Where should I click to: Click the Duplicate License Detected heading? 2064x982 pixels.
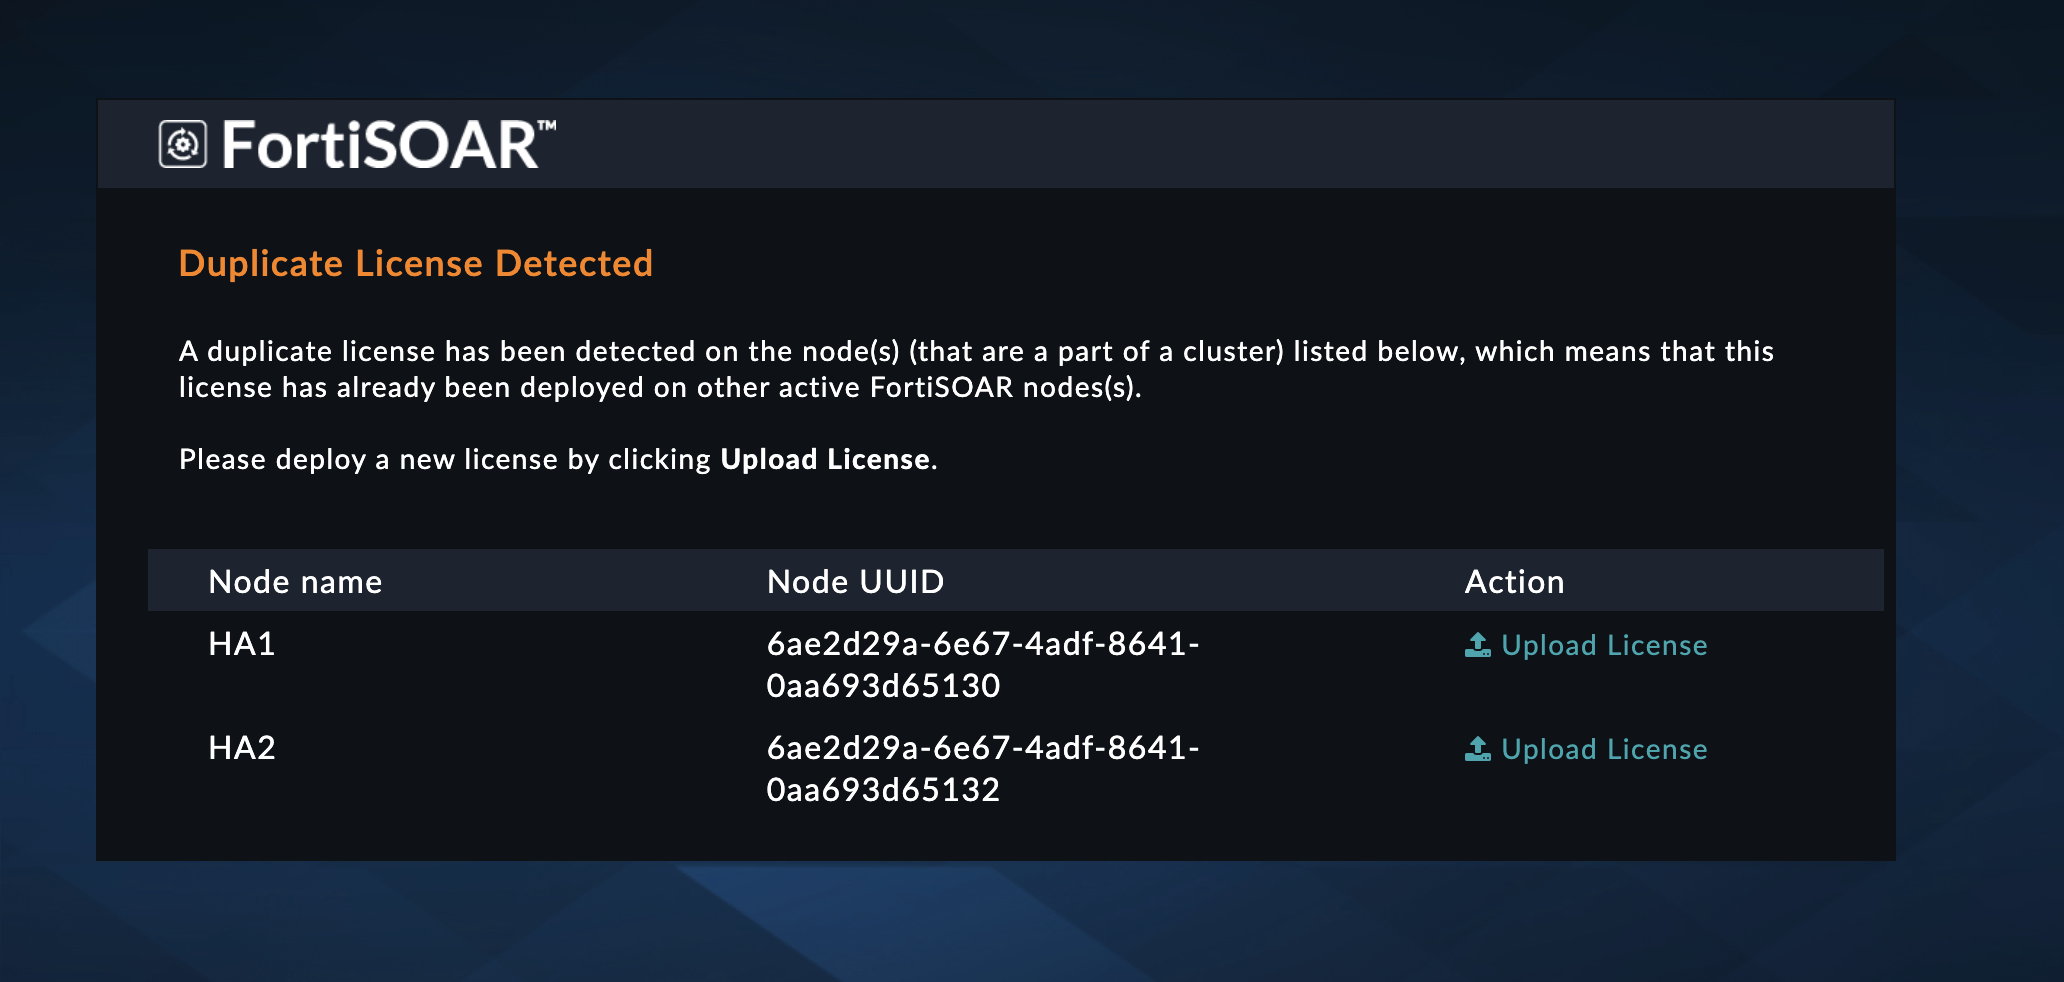(416, 263)
